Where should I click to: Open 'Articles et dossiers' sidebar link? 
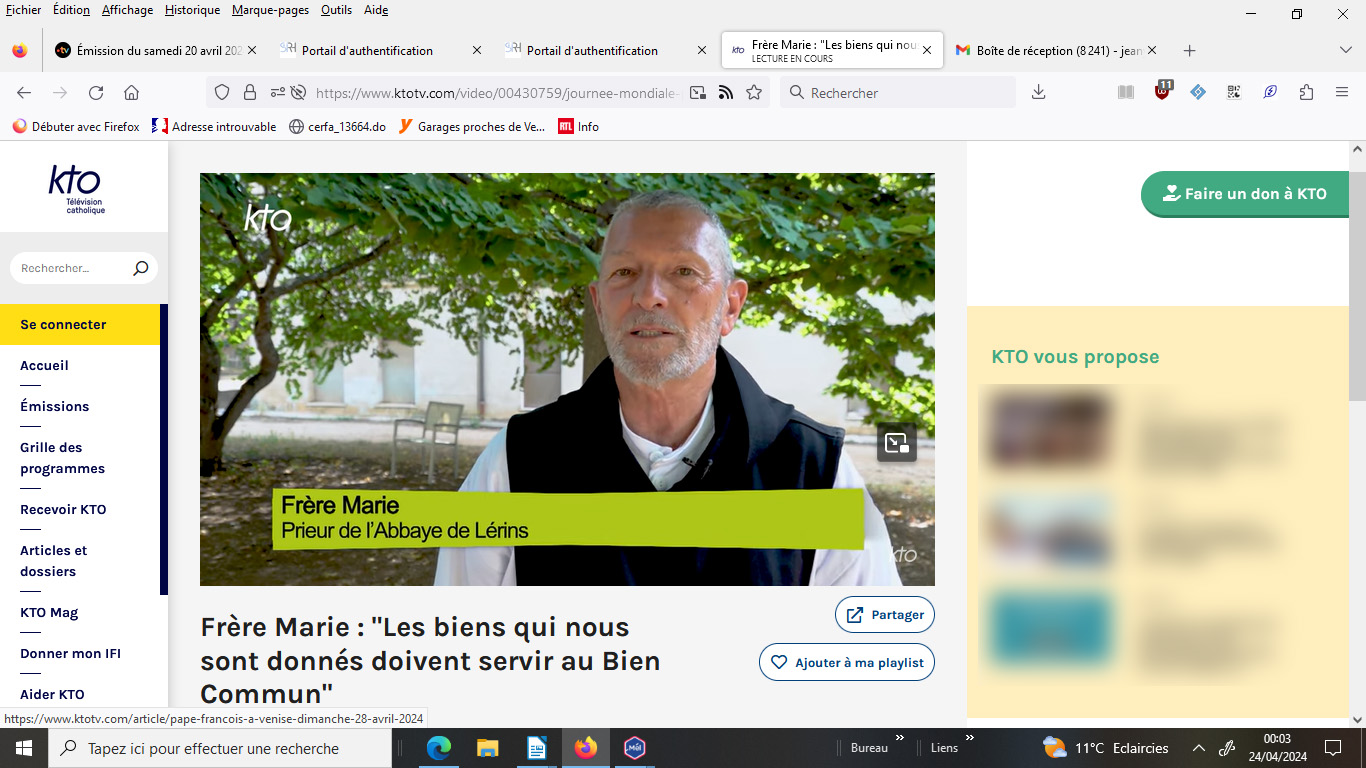[x=53, y=561]
